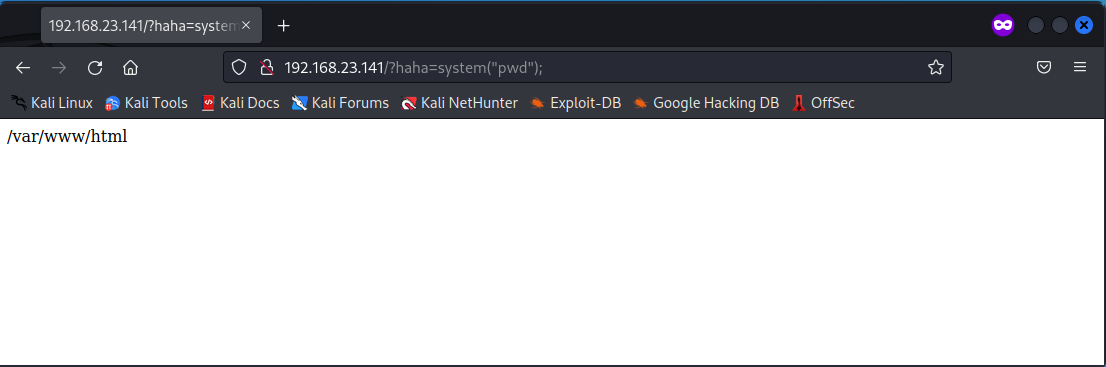Open the OffSec bookmark

point(823,103)
